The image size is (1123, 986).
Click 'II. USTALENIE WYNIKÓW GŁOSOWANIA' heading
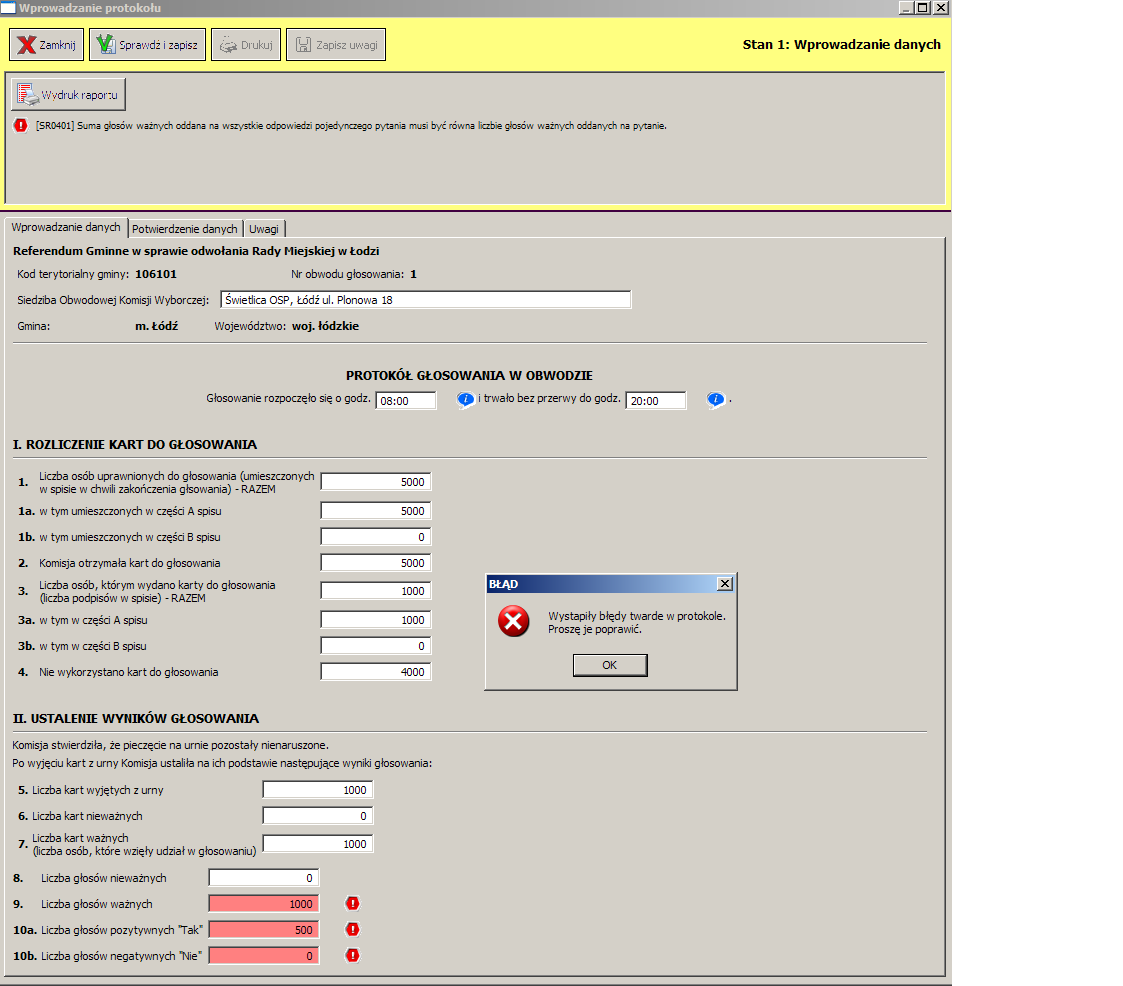(x=136, y=718)
